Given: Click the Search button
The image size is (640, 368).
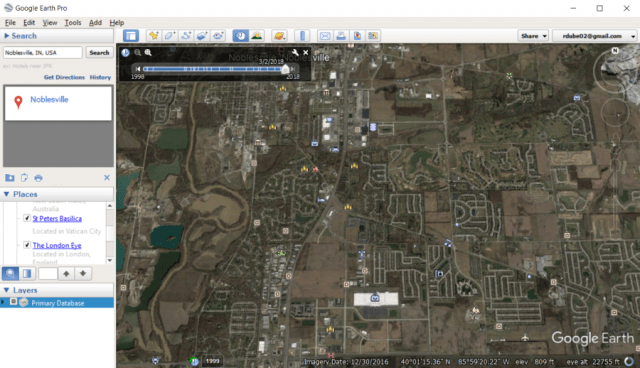Looking at the screenshot, I should (99, 53).
